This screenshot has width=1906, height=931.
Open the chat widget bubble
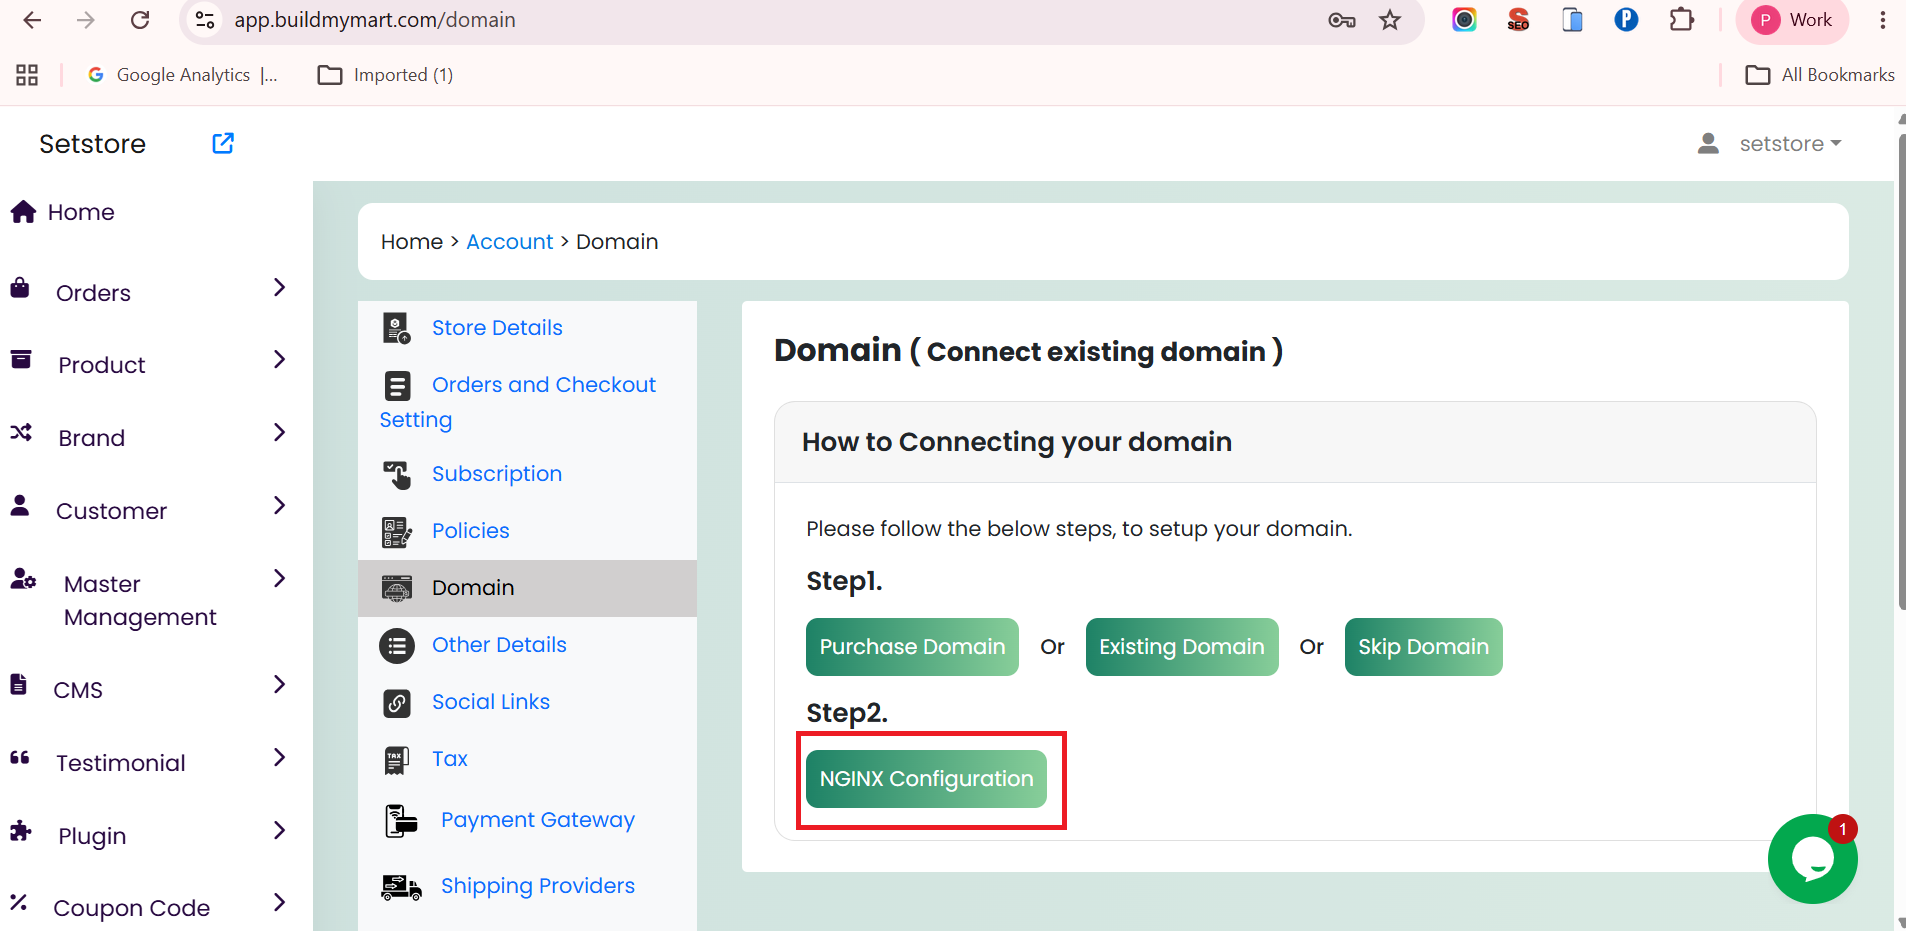1812,859
